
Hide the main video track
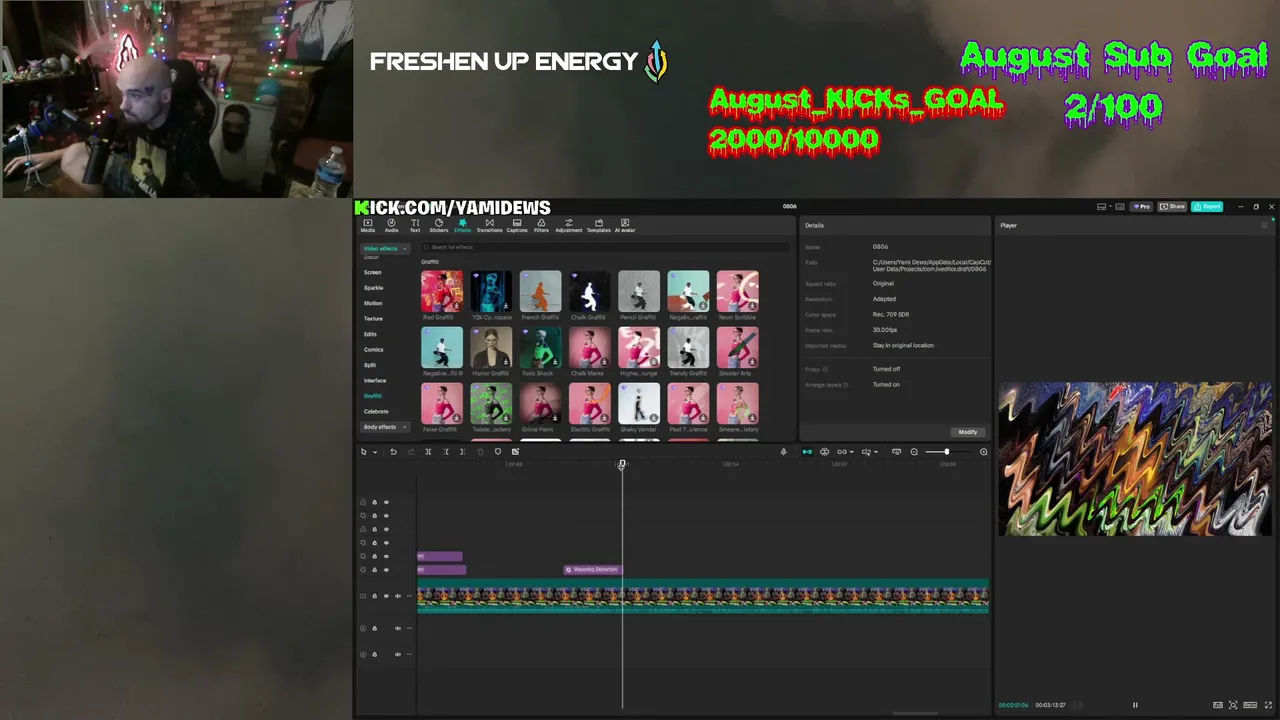(386, 596)
